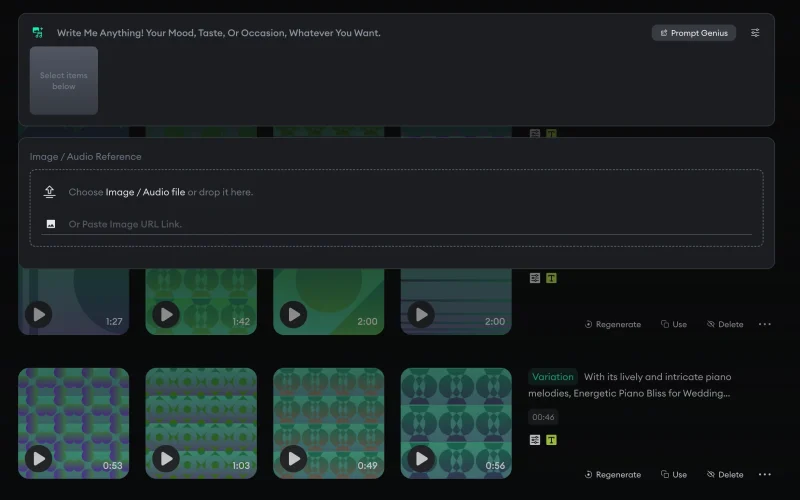Play the 1:42 track
This screenshot has width=800, height=500.
coord(166,314)
